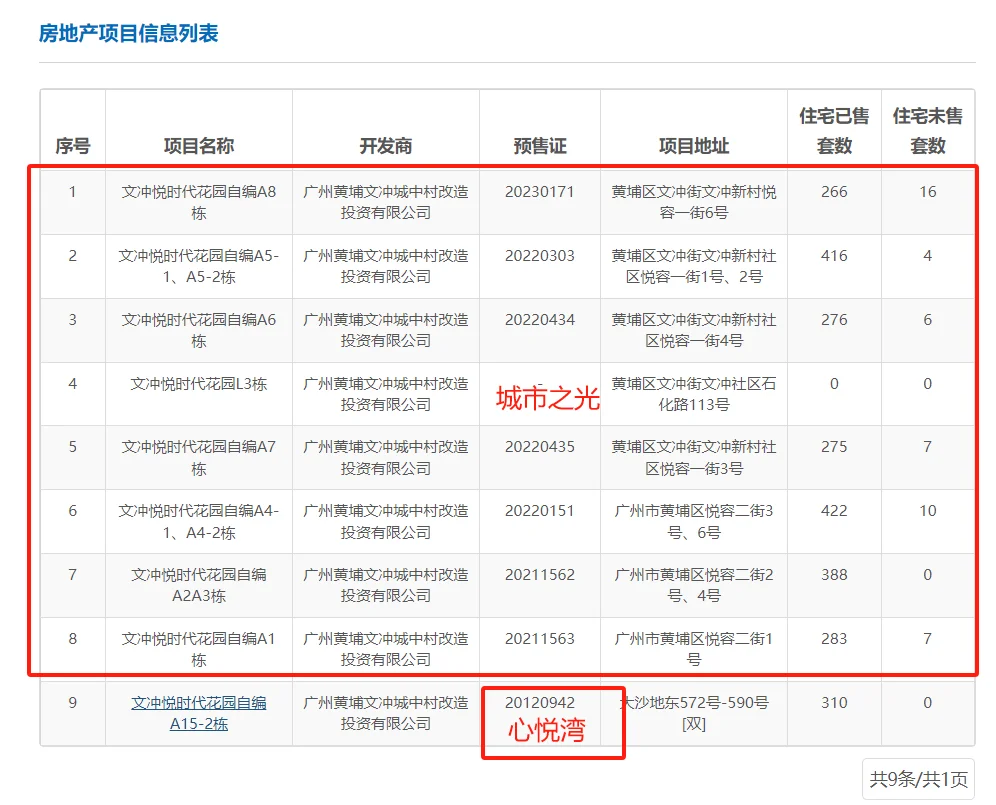
Task: Click project name 文冲悦时代花园L3栋
Action: (199, 384)
